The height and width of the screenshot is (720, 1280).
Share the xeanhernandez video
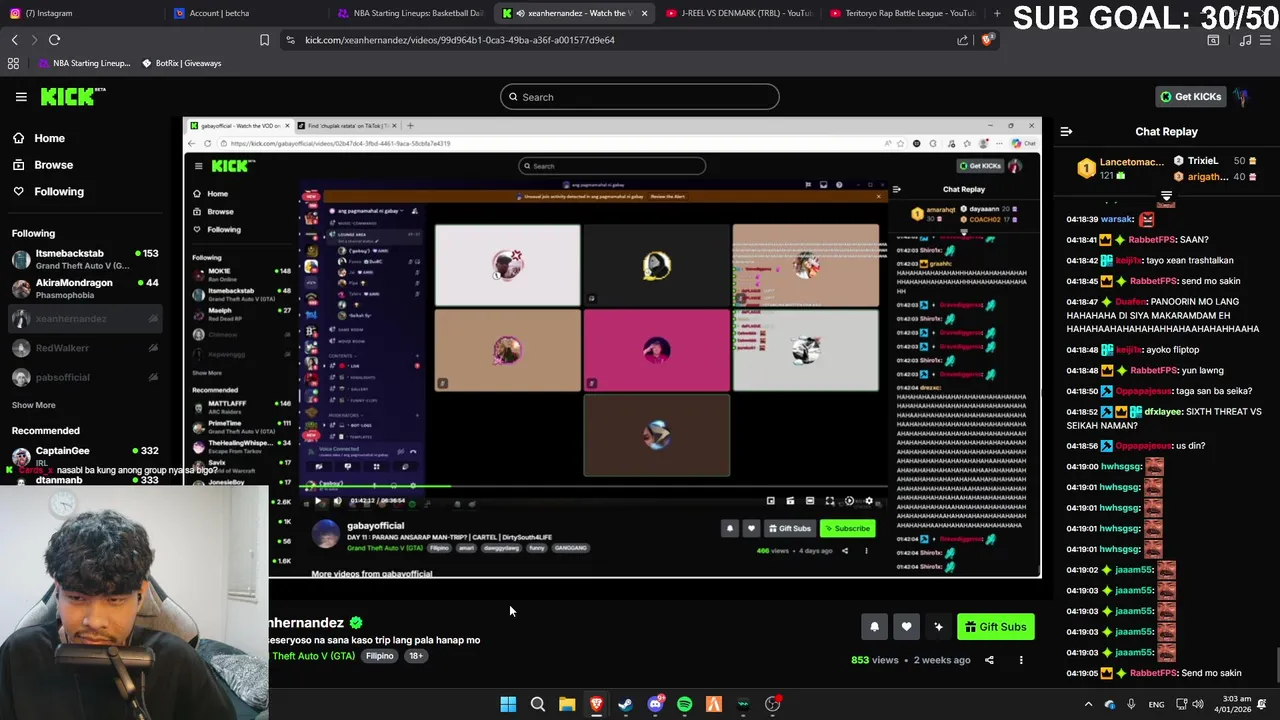(x=989, y=660)
